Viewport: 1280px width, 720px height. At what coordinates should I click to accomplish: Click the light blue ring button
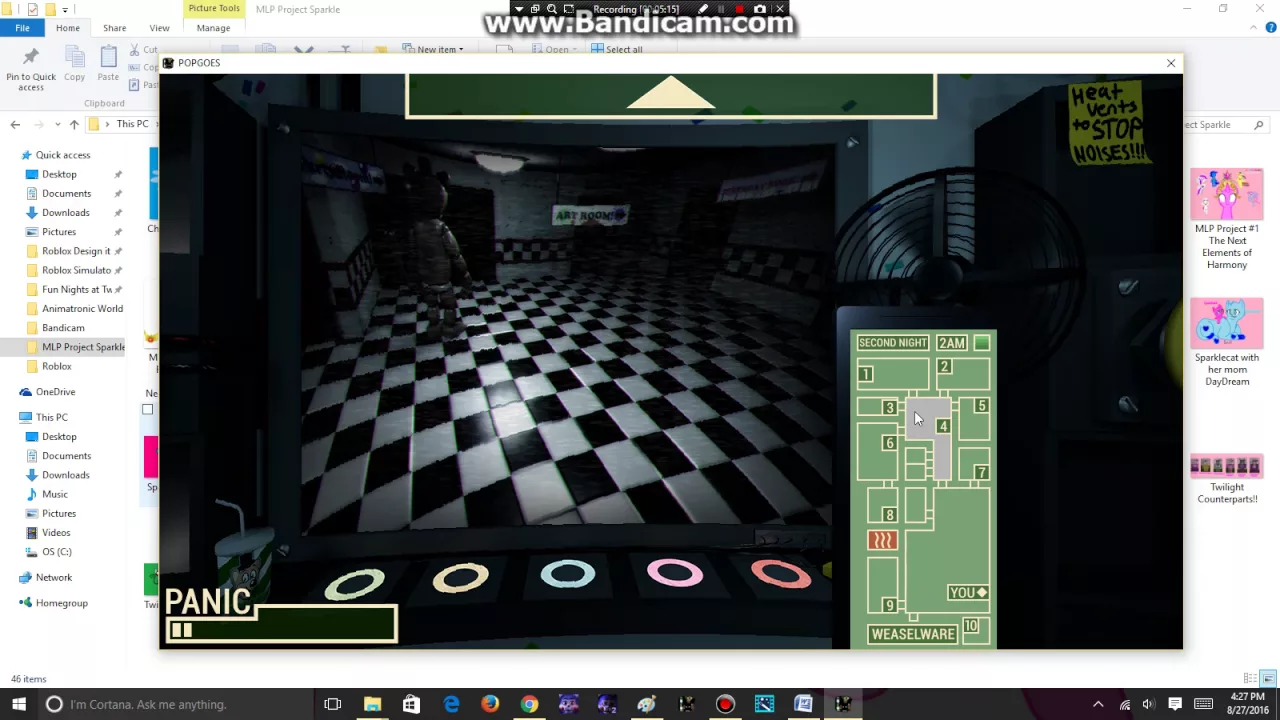[568, 574]
